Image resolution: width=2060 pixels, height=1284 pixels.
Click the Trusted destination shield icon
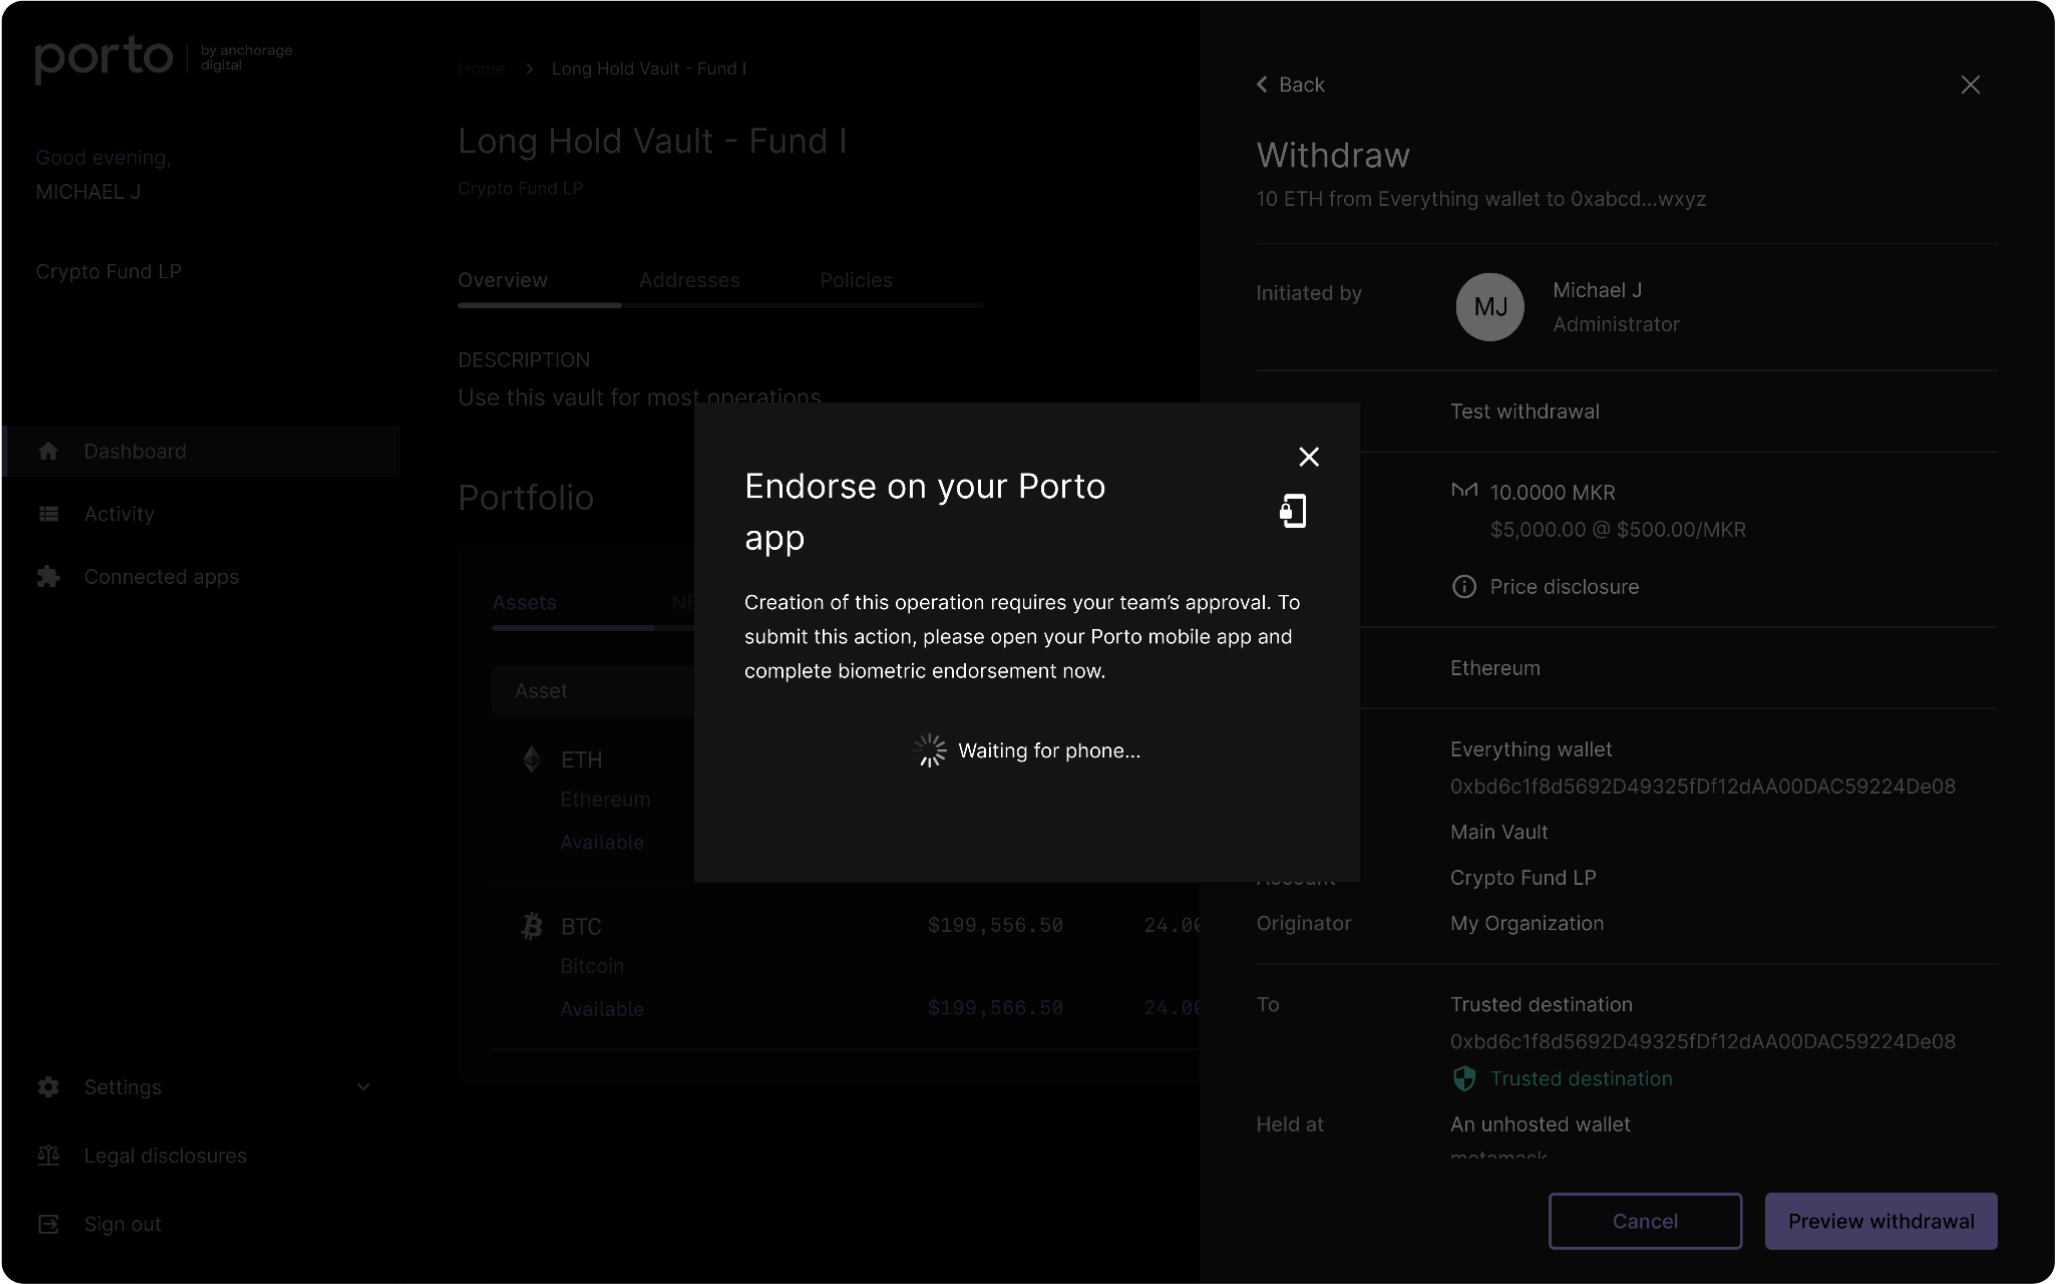pyautogui.click(x=1464, y=1078)
